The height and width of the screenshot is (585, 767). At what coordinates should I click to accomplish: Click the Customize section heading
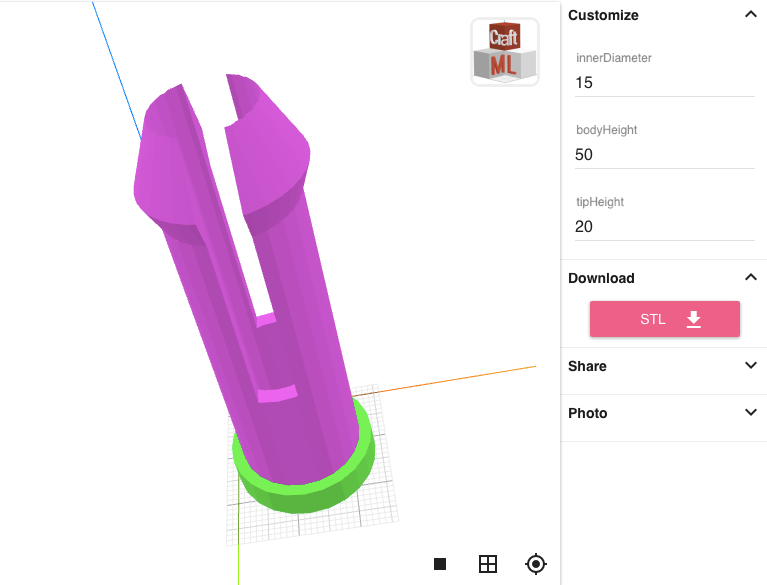click(x=603, y=15)
